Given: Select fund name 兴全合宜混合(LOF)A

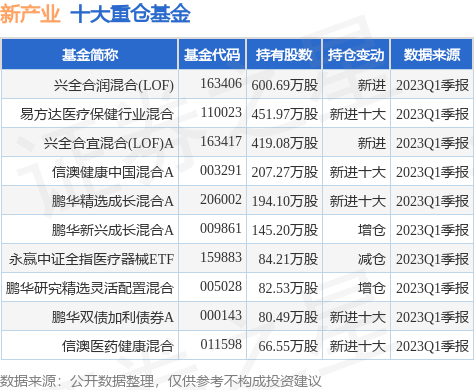Looking at the screenshot, I should point(109,143).
